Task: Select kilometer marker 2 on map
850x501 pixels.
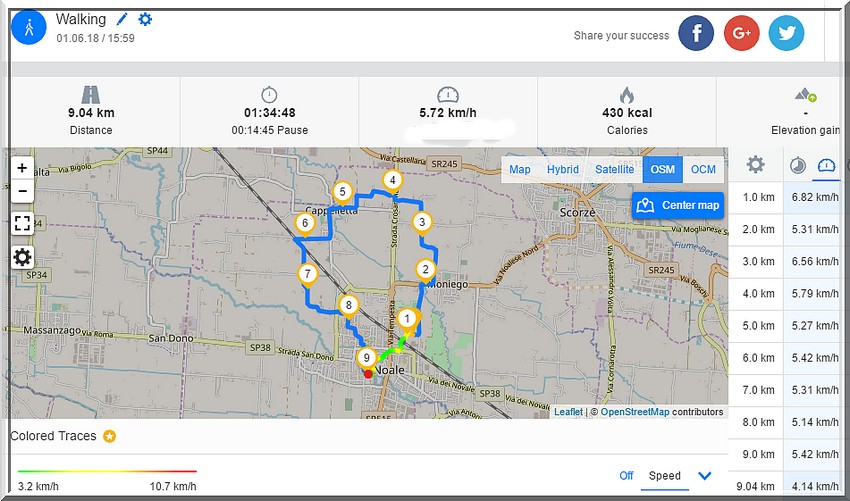Action: click(426, 271)
